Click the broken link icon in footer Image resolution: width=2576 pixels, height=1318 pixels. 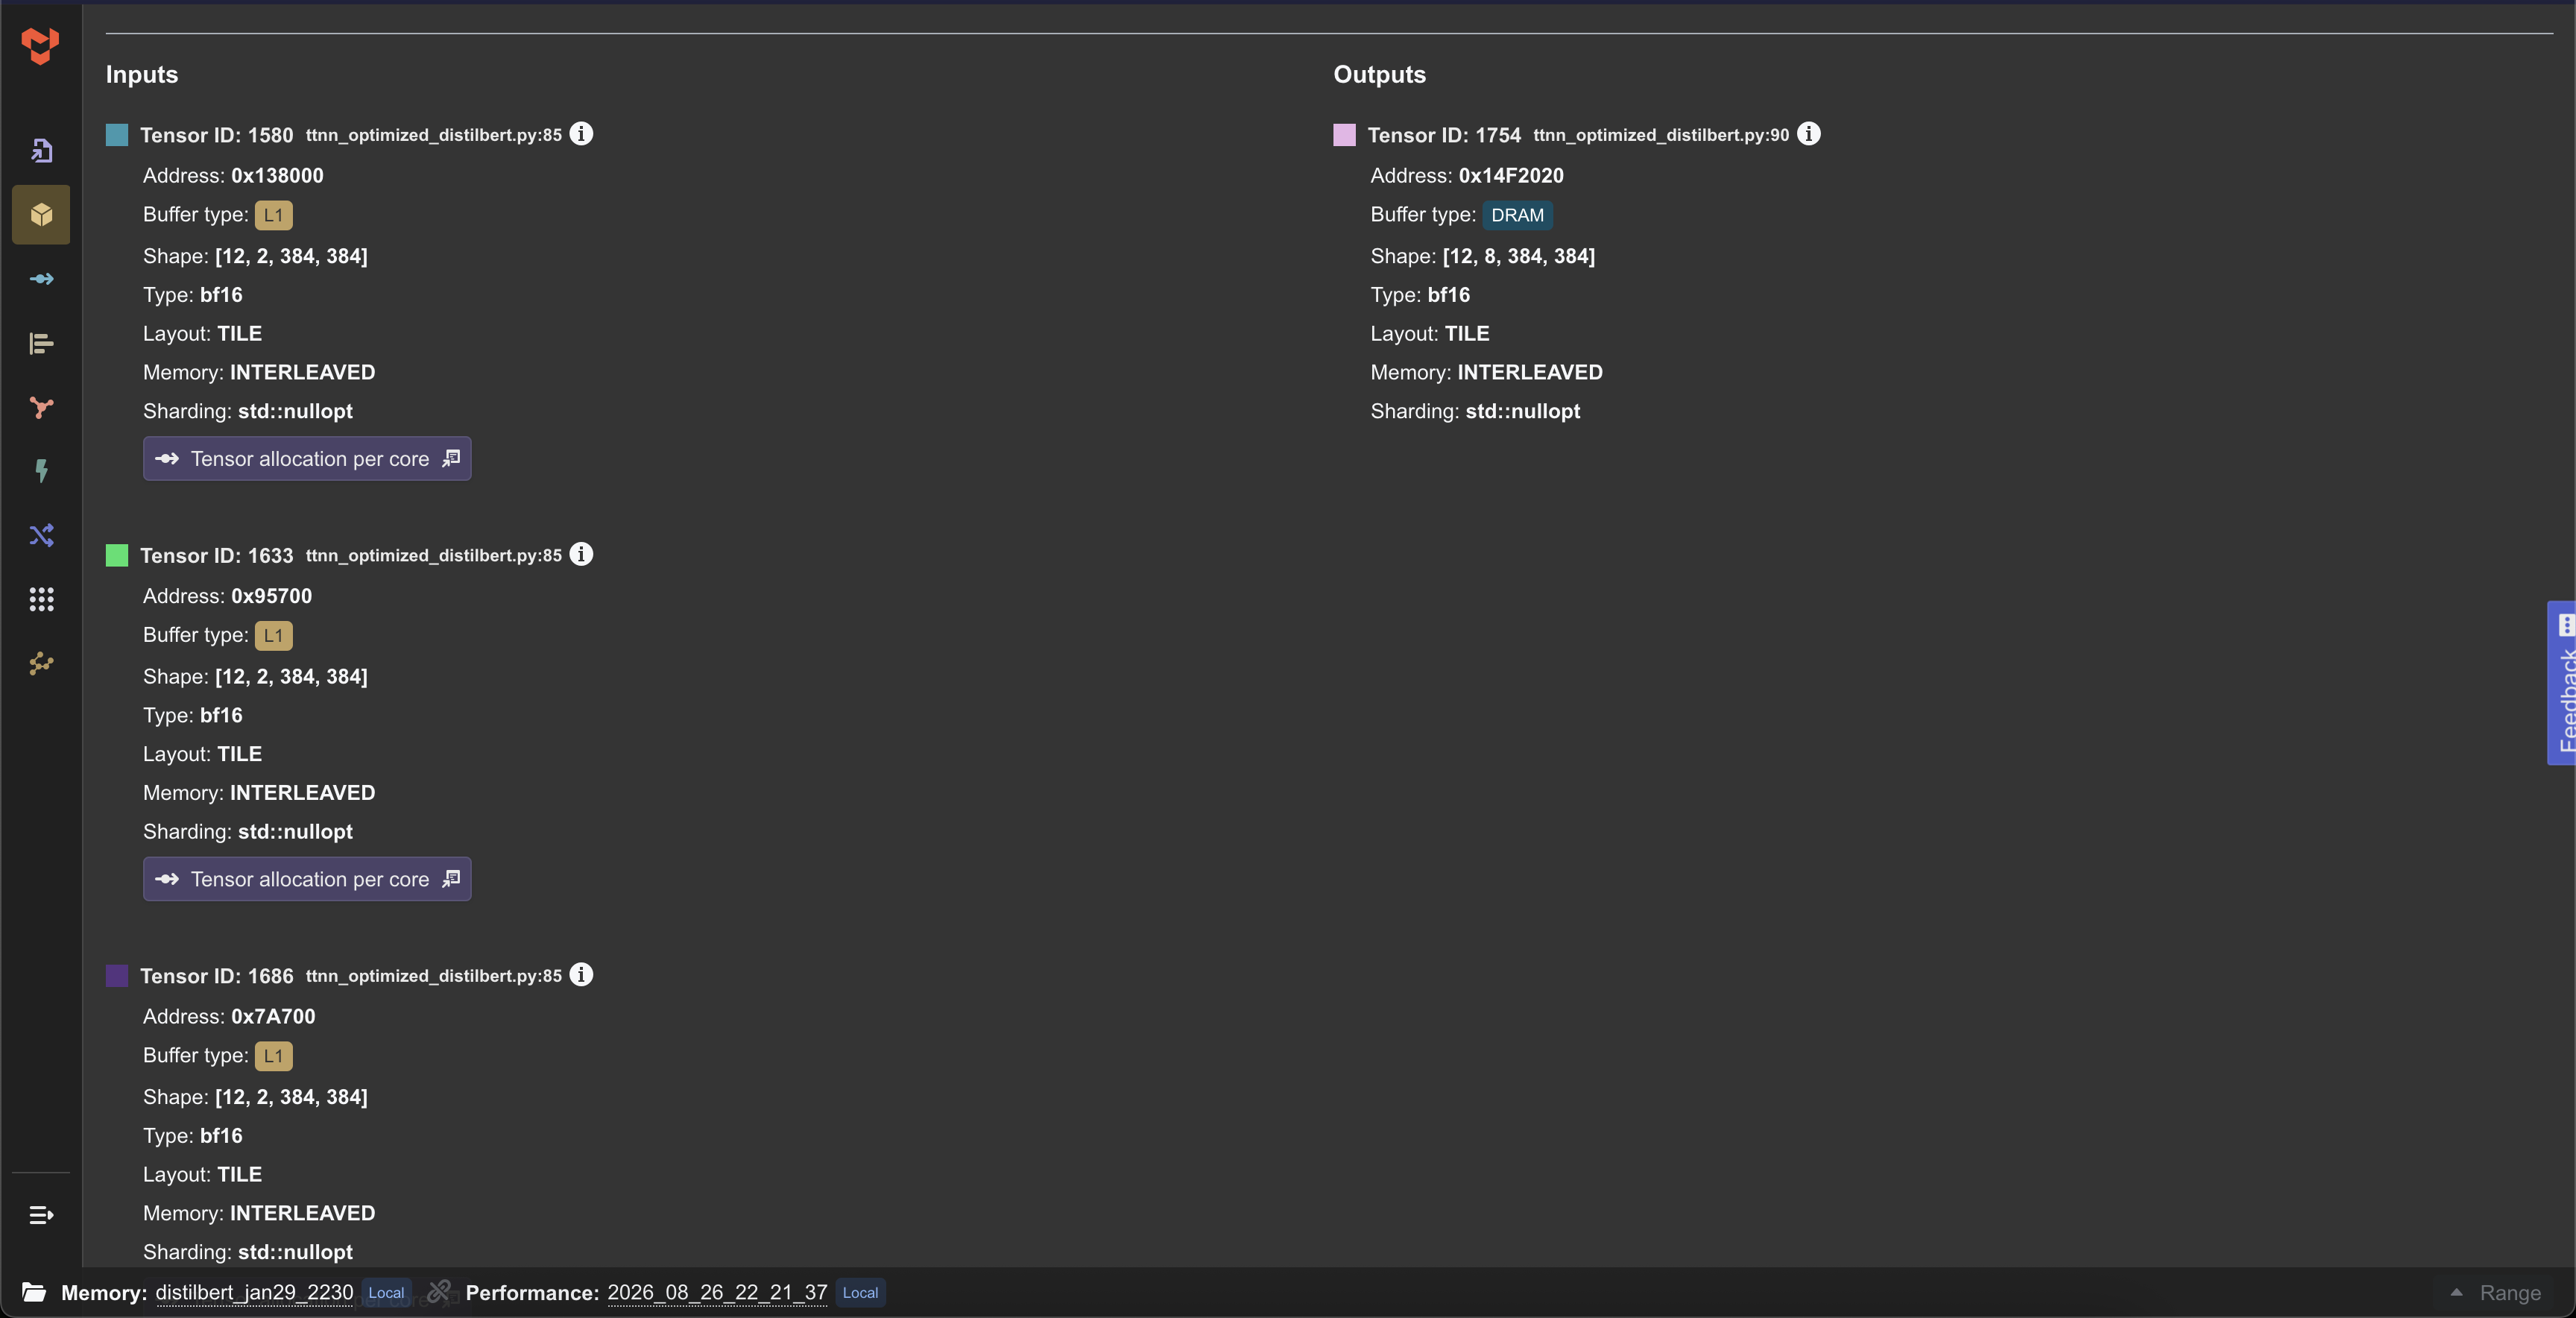coord(439,1291)
